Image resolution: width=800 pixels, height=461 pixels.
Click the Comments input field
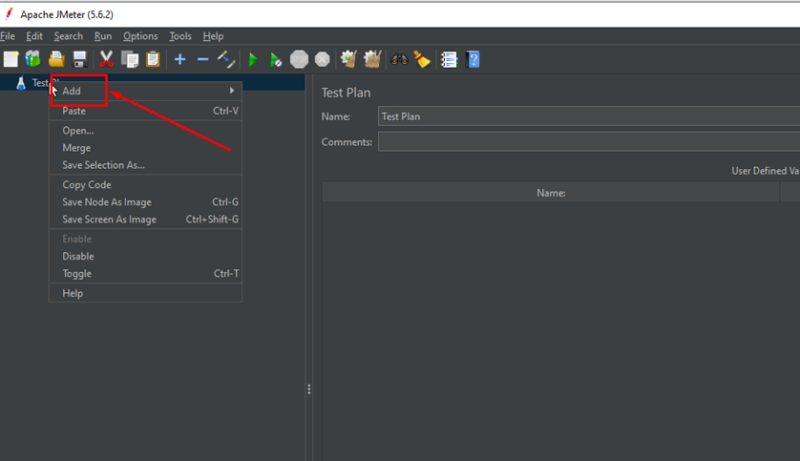pyautogui.click(x=589, y=142)
